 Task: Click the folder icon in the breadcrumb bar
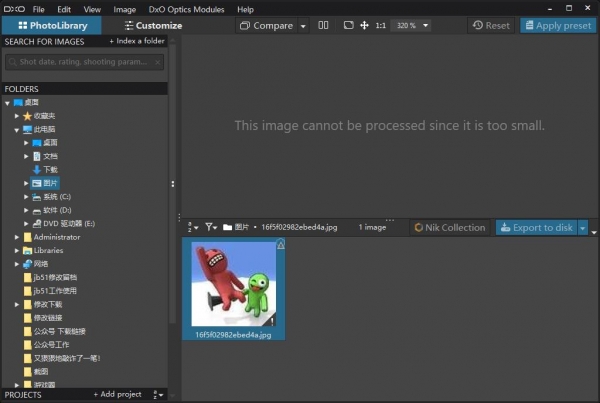pos(228,227)
